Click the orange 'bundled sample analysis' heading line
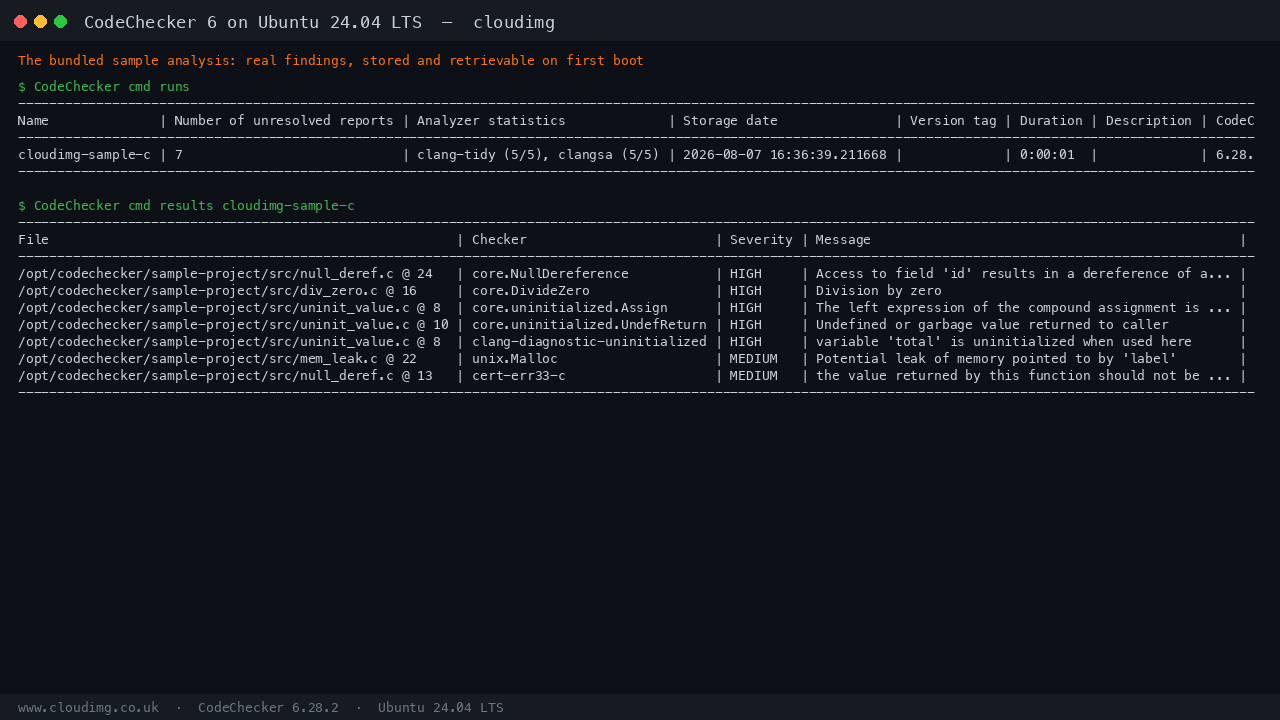Image resolution: width=1280 pixels, height=720 pixels. [x=331, y=61]
